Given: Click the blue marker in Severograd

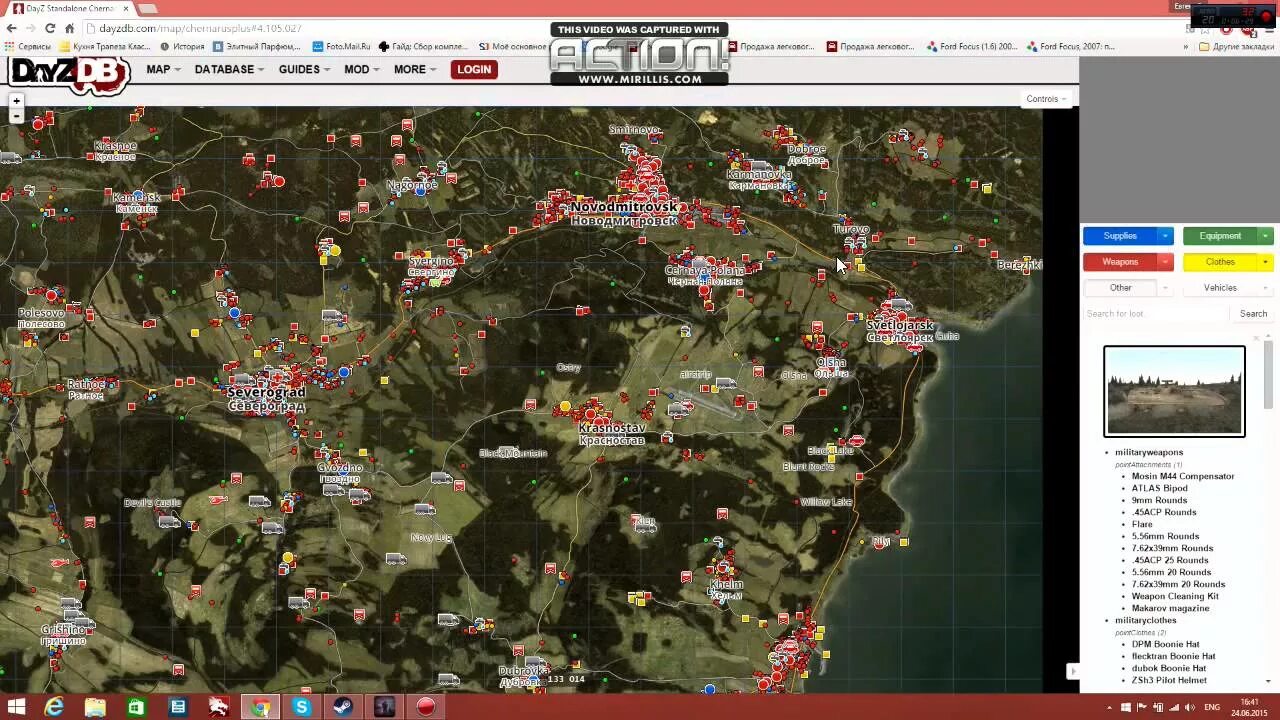Looking at the screenshot, I should click(x=344, y=372).
